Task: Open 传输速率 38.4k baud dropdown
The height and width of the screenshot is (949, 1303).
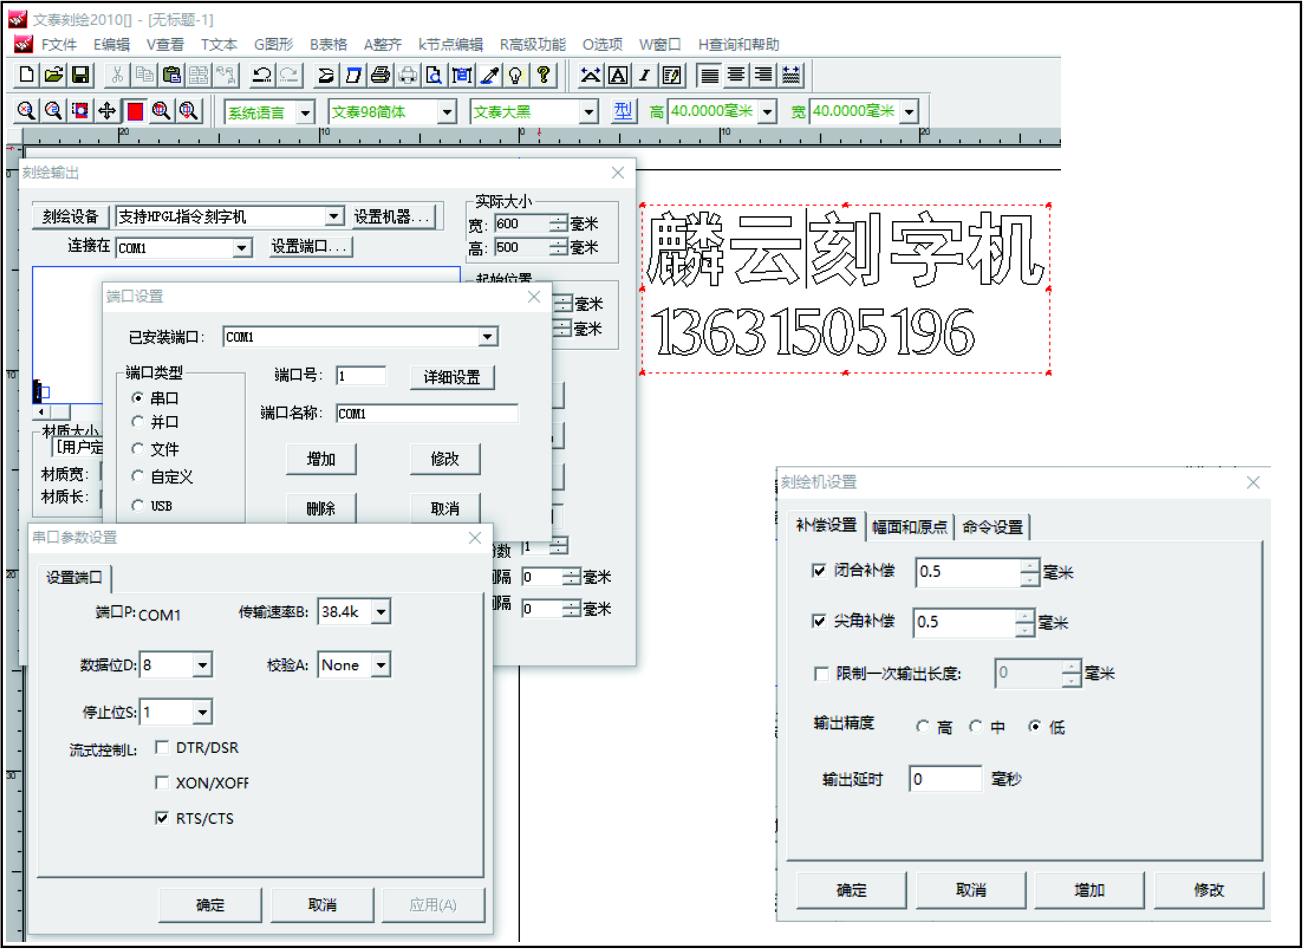Action: pos(381,612)
